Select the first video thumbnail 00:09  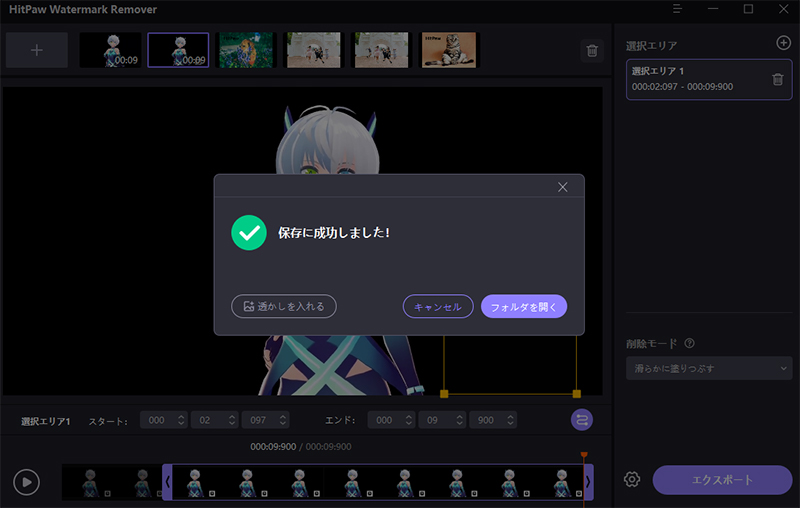110,50
